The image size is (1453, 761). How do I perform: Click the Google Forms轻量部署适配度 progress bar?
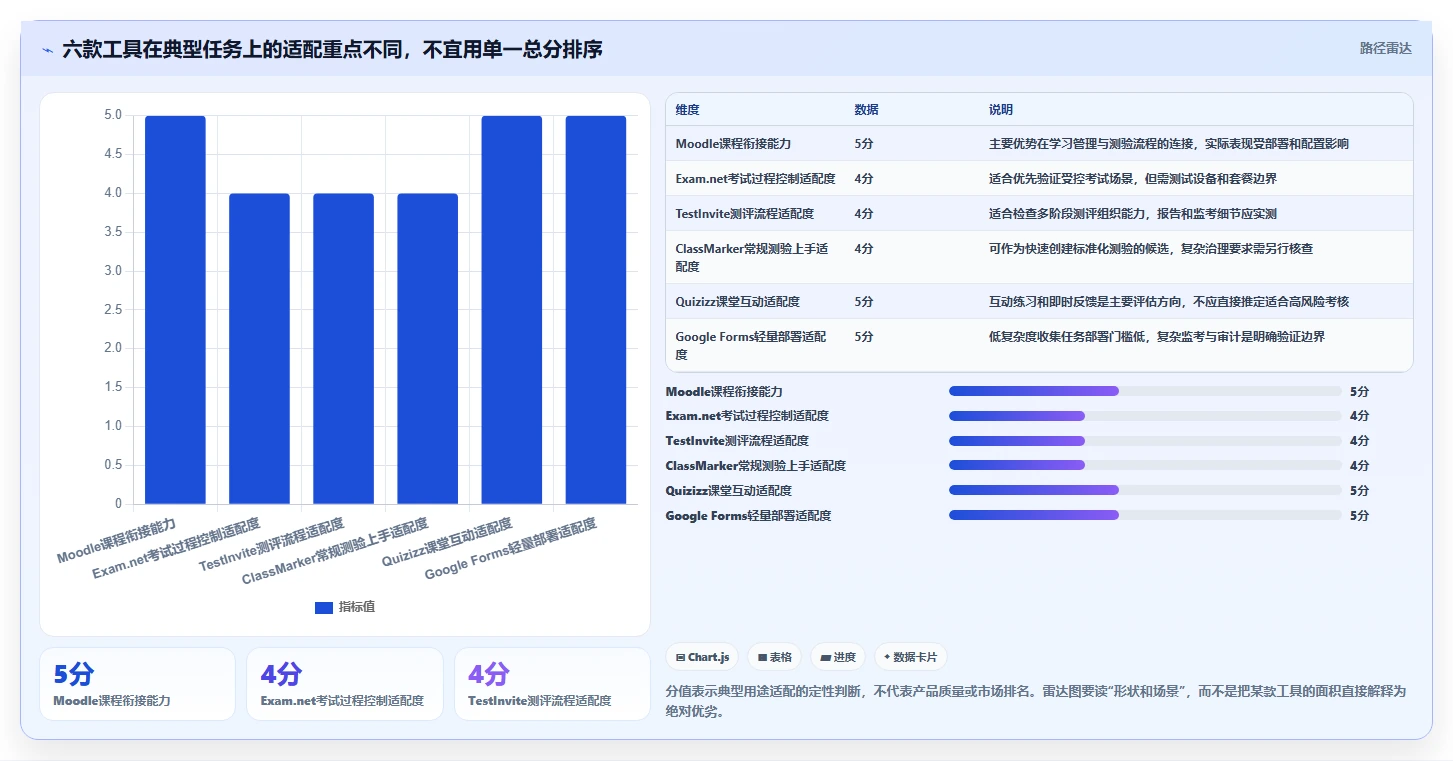pos(1145,515)
